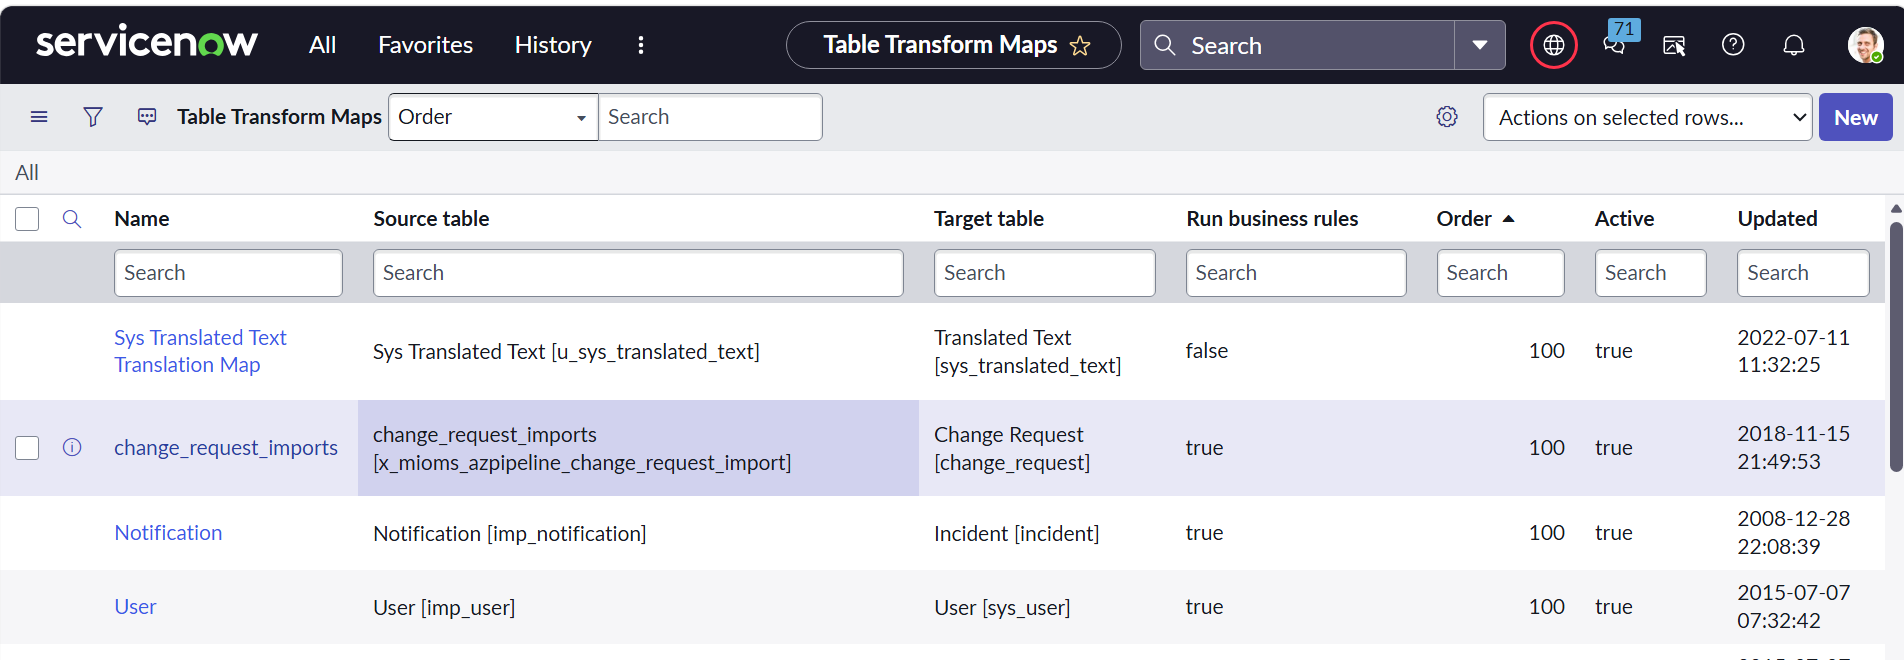Sort by Active column header

pyautogui.click(x=1624, y=218)
